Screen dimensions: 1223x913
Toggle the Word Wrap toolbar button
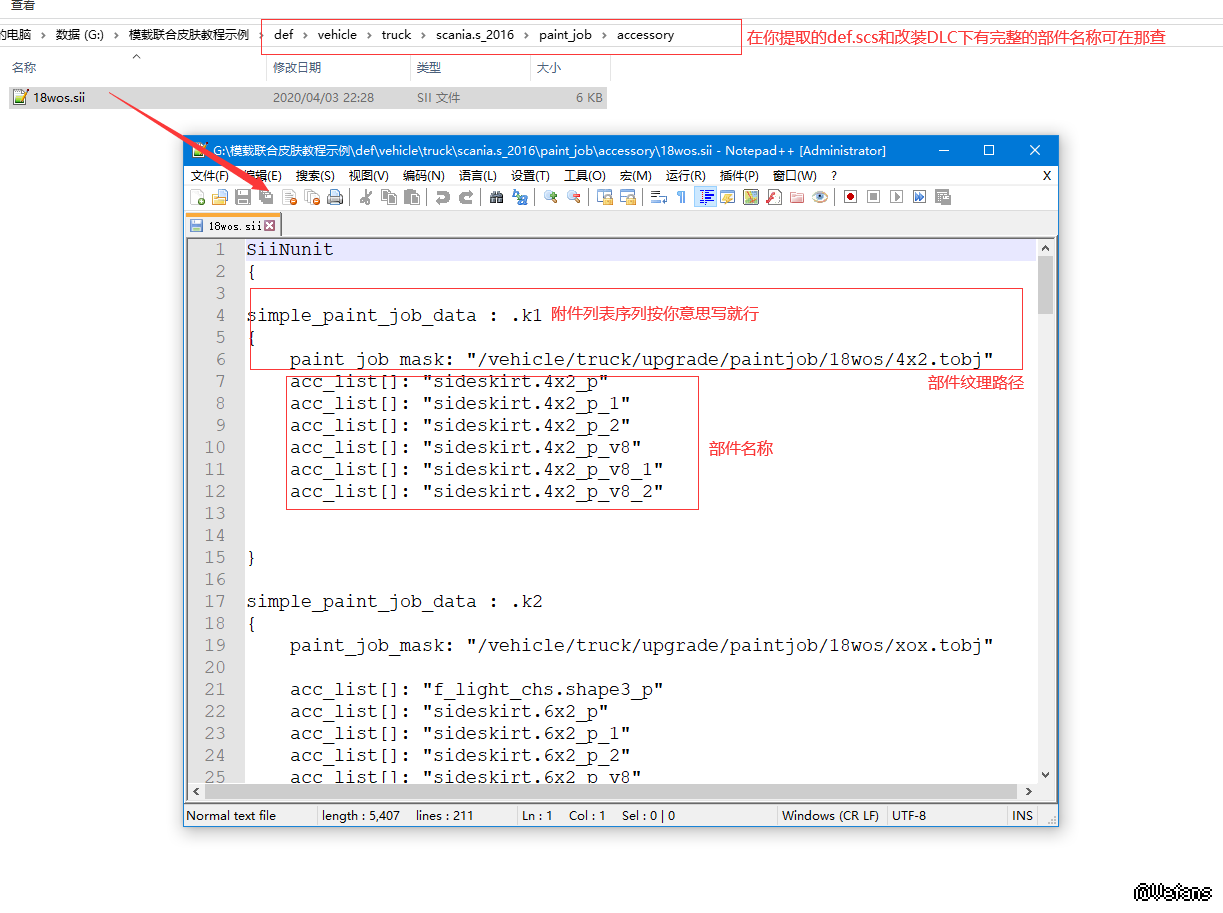pyautogui.click(x=658, y=197)
